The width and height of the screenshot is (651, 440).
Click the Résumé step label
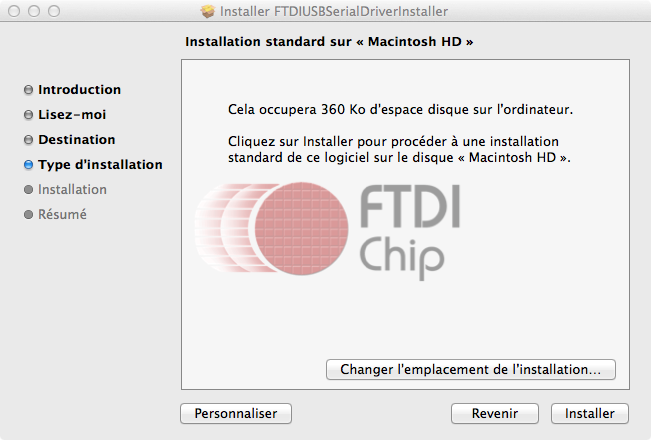(x=62, y=215)
